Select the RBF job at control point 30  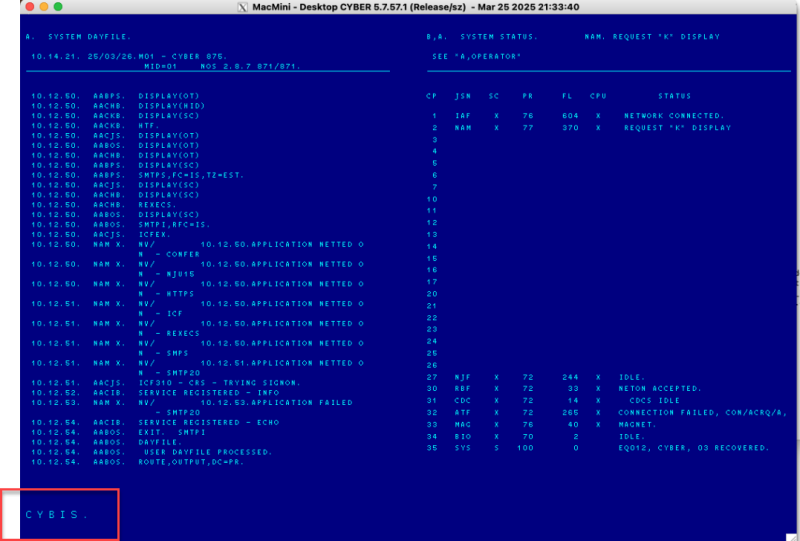(463, 389)
